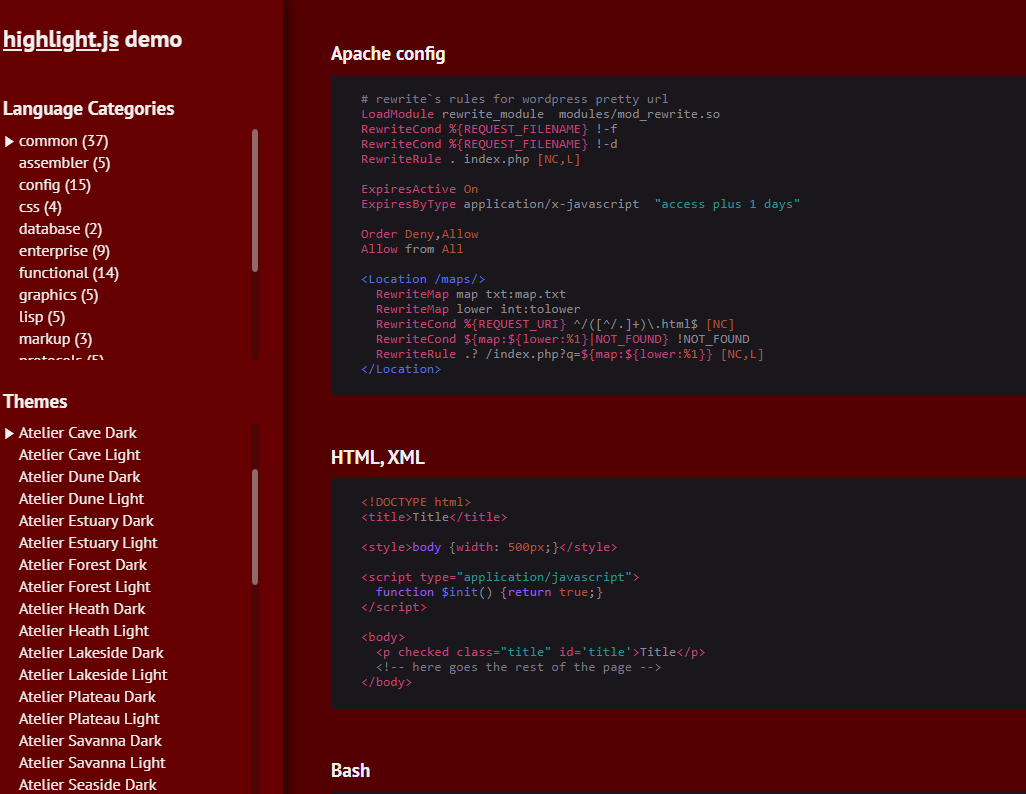Switch to Atelier Dune Light theme
Viewport: 1026px width, 794px height.
[x=81, y=499]
